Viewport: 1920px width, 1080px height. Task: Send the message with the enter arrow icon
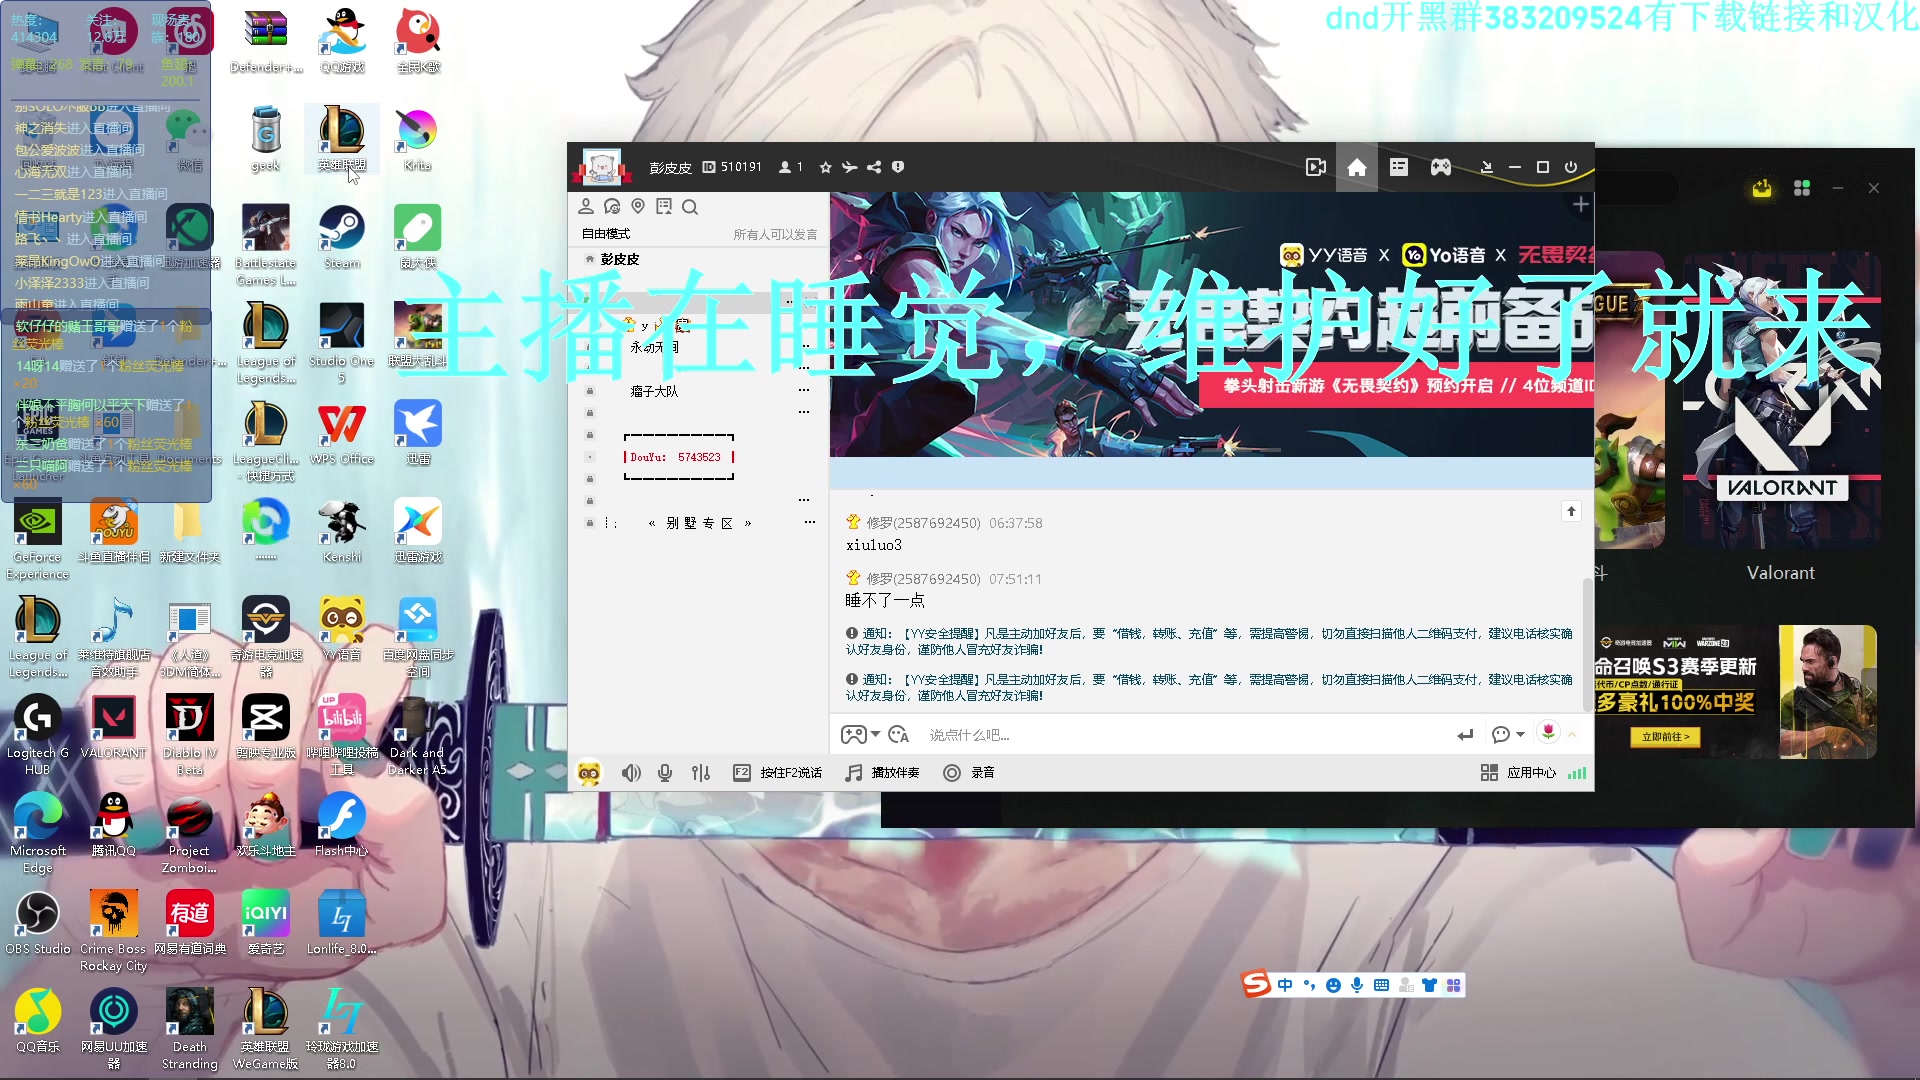(x=1465, y=735)
